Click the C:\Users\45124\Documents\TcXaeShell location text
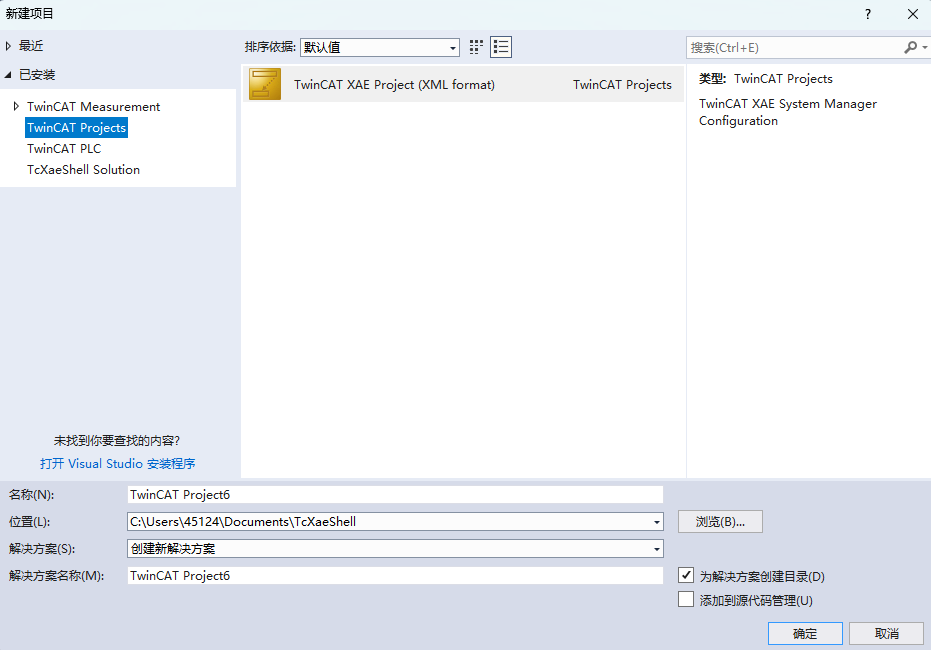 click(243, 522)
